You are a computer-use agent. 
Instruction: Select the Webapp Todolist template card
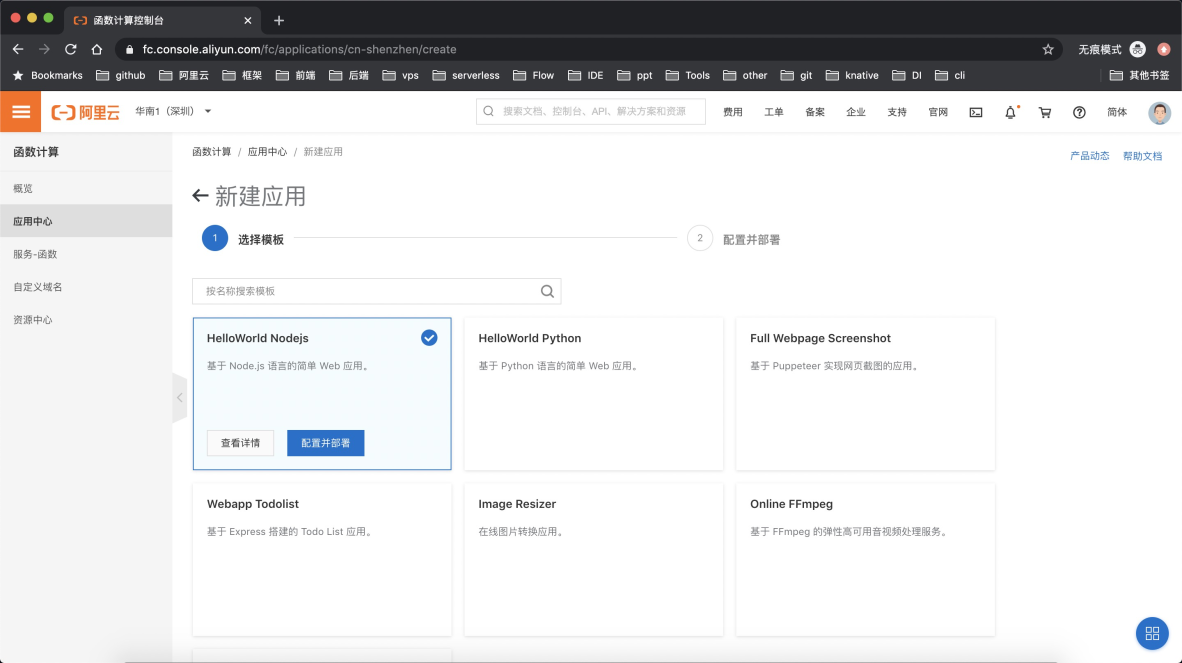coord(322,560)
